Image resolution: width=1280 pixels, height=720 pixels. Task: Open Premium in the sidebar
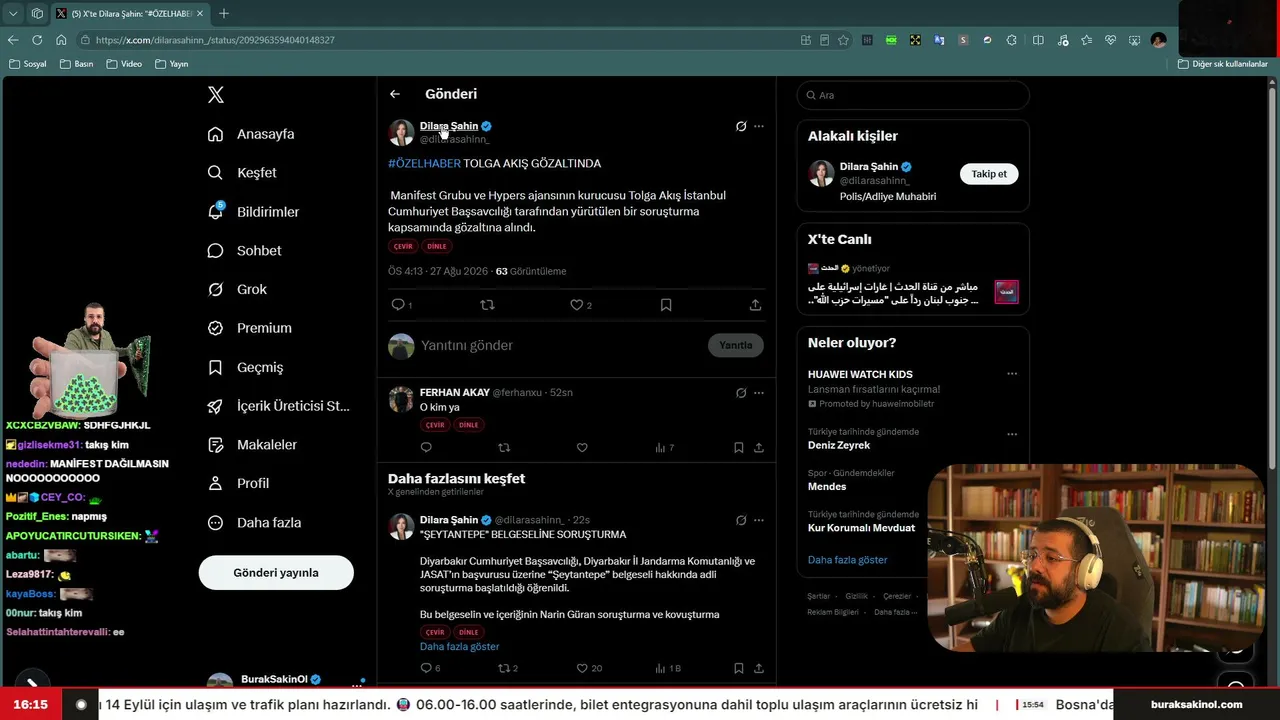tap(249, 328)
